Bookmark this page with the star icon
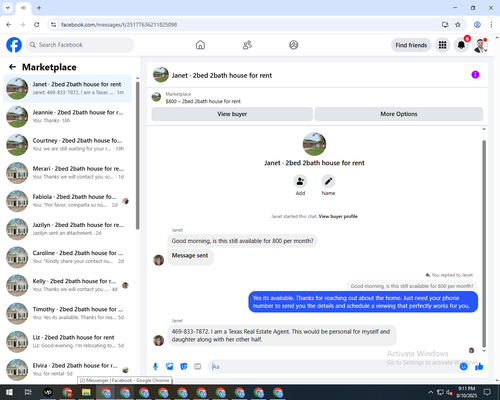The image size is (500, 400). click(x=458, y=24)
